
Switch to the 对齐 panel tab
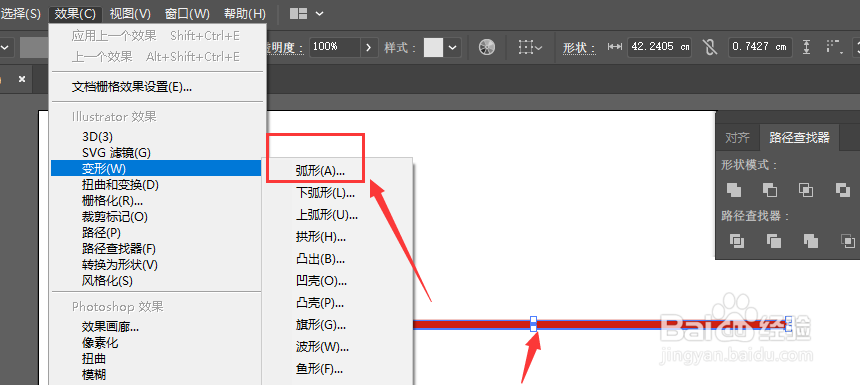(x=737, y=138)
